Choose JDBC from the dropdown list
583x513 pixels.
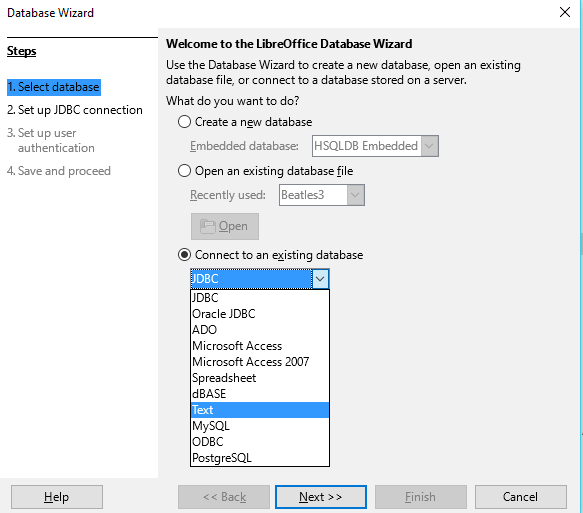[x=260, y=298]
